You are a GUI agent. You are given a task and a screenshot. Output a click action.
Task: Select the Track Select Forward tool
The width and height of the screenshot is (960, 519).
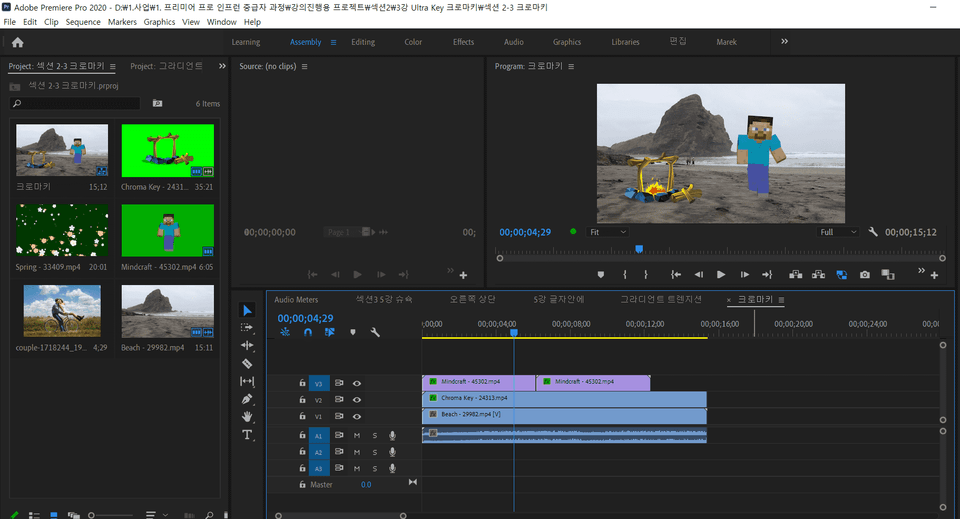click(x=247, y=327)
